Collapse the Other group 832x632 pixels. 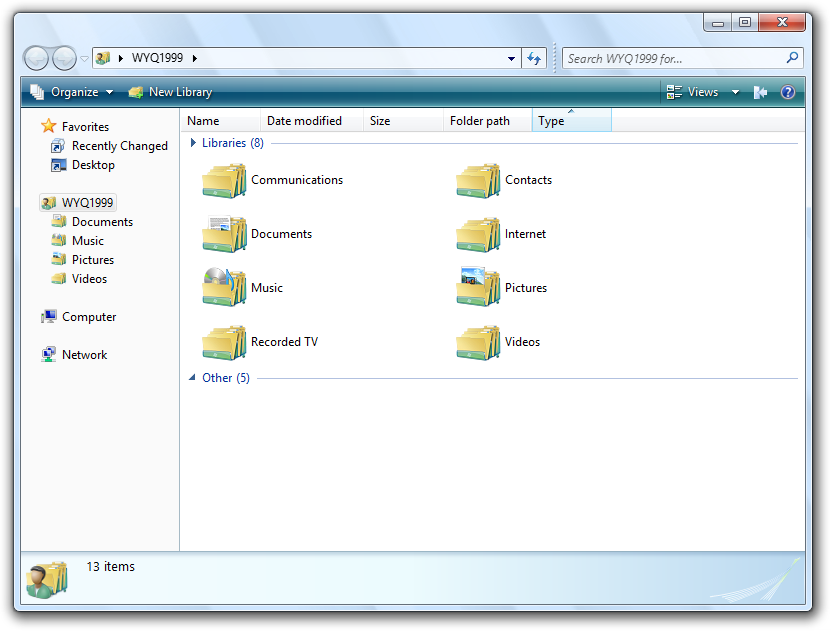[x=193, y=378]
